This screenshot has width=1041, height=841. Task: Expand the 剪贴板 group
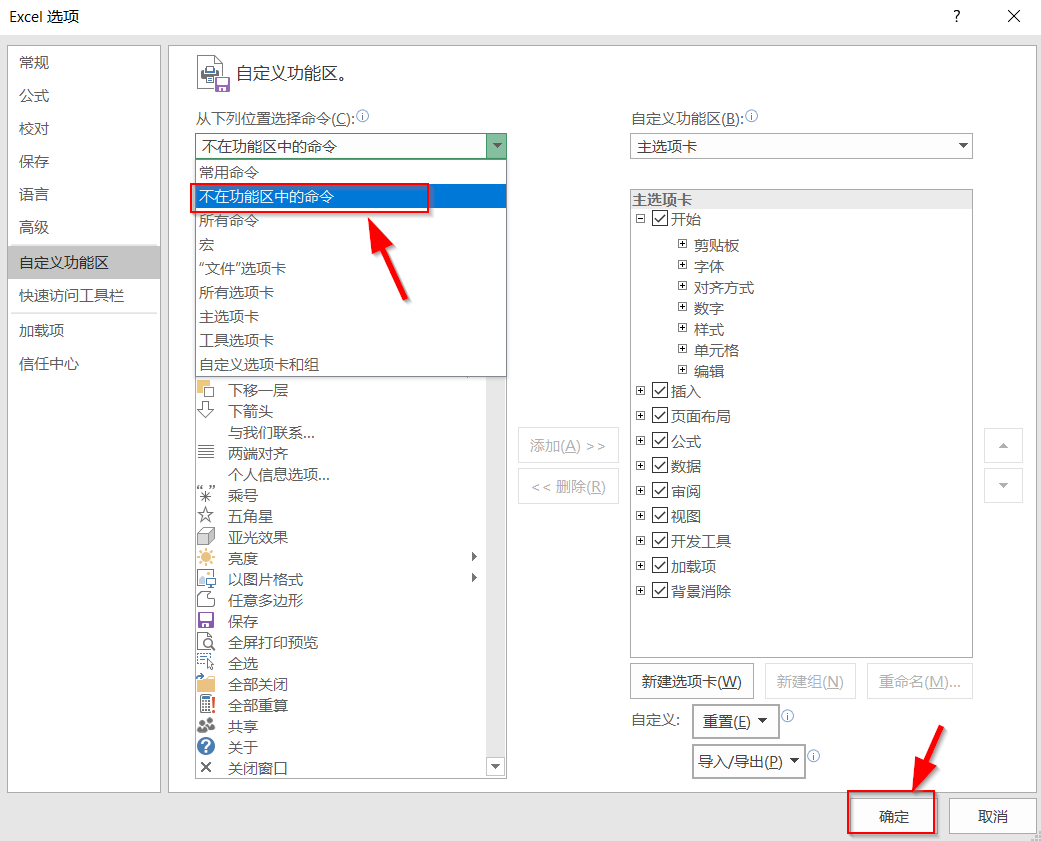pos(682,244)
